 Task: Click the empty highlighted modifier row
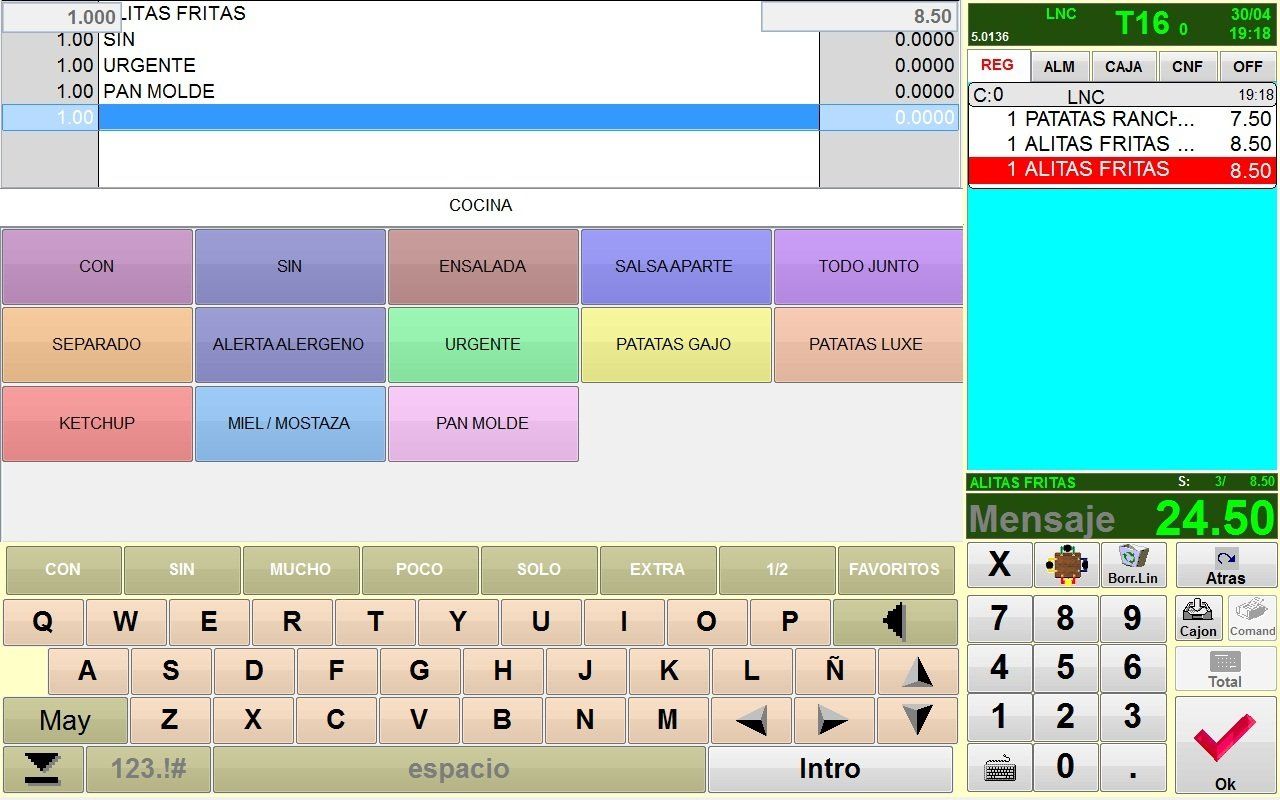click(x=480, y=117)
